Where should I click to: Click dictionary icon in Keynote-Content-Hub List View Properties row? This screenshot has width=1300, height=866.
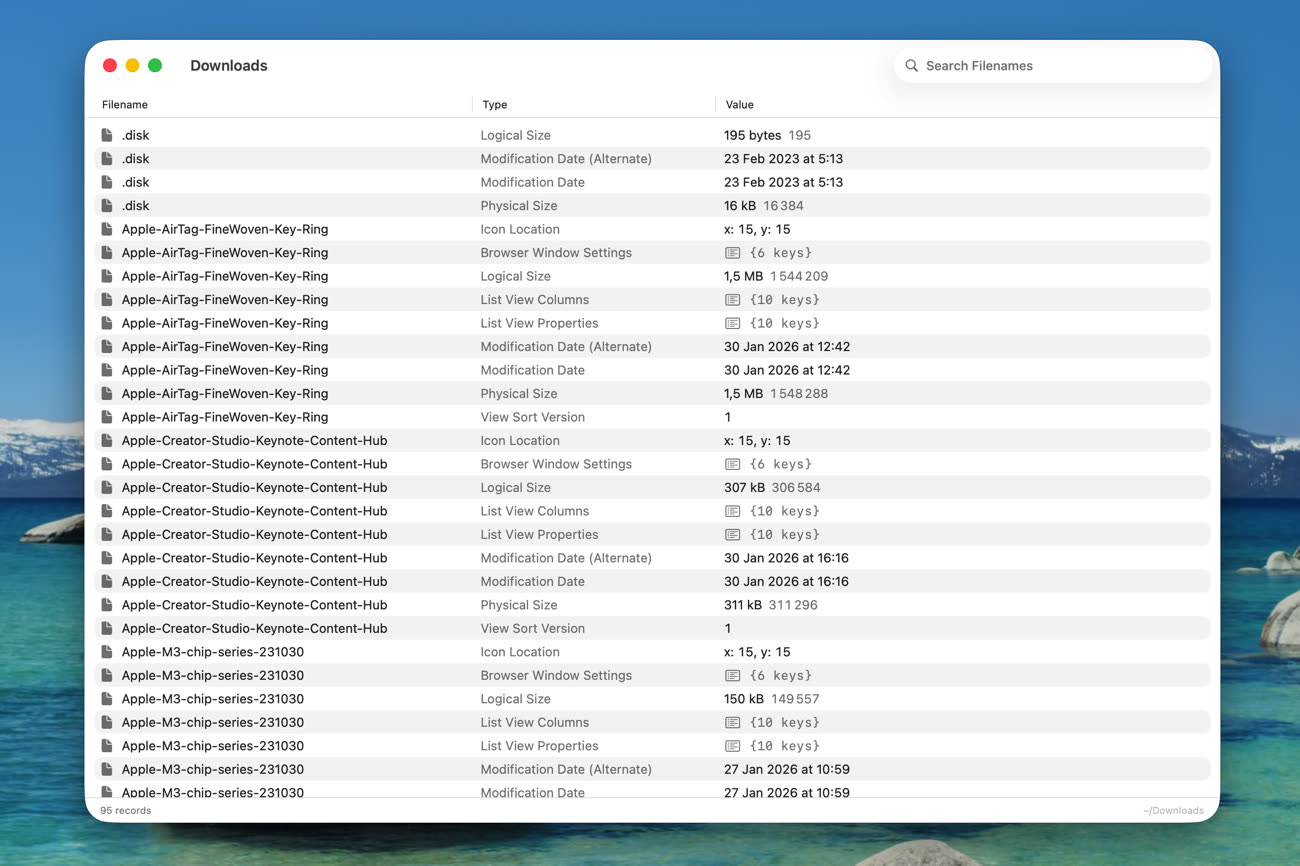(732, 535)
